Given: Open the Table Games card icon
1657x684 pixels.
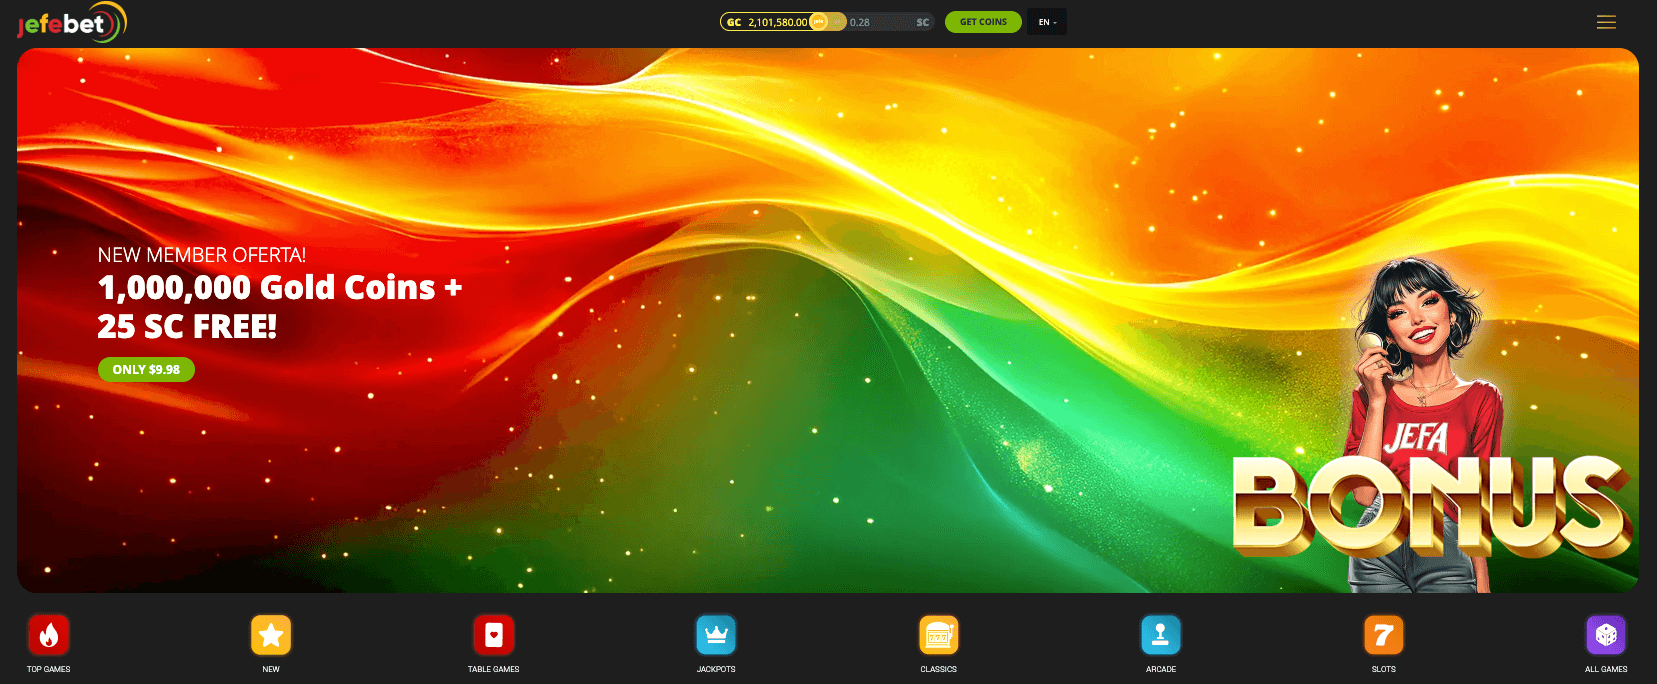Looking at the screenshot, I should point(494,634).
